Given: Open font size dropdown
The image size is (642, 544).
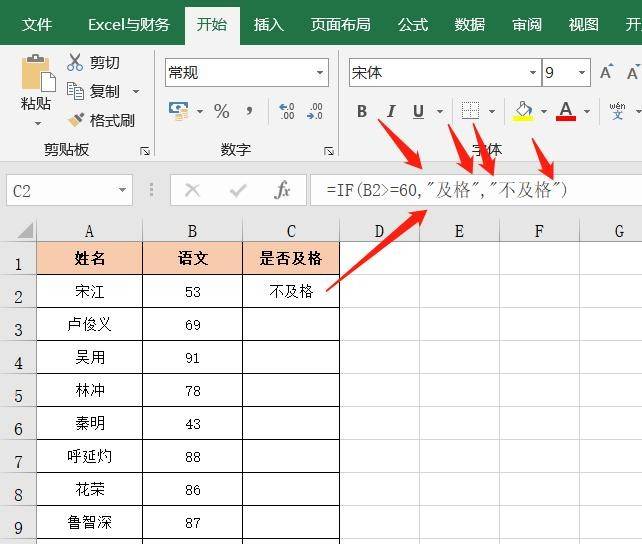Looking at the screenshot, I should (x=581, y=73).
